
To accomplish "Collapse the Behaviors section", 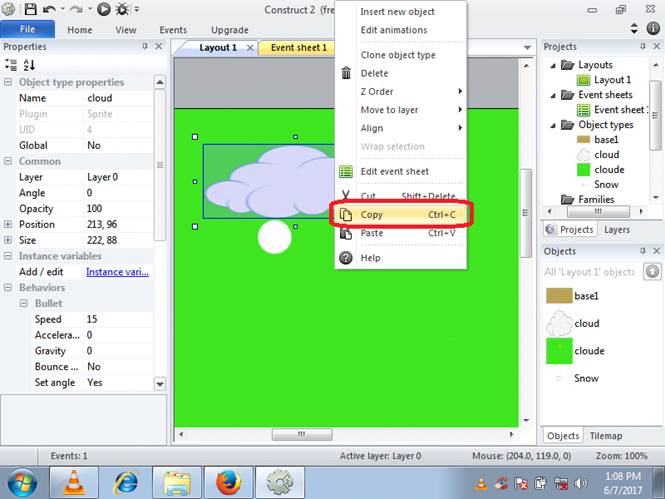I will tap(8, 287).
